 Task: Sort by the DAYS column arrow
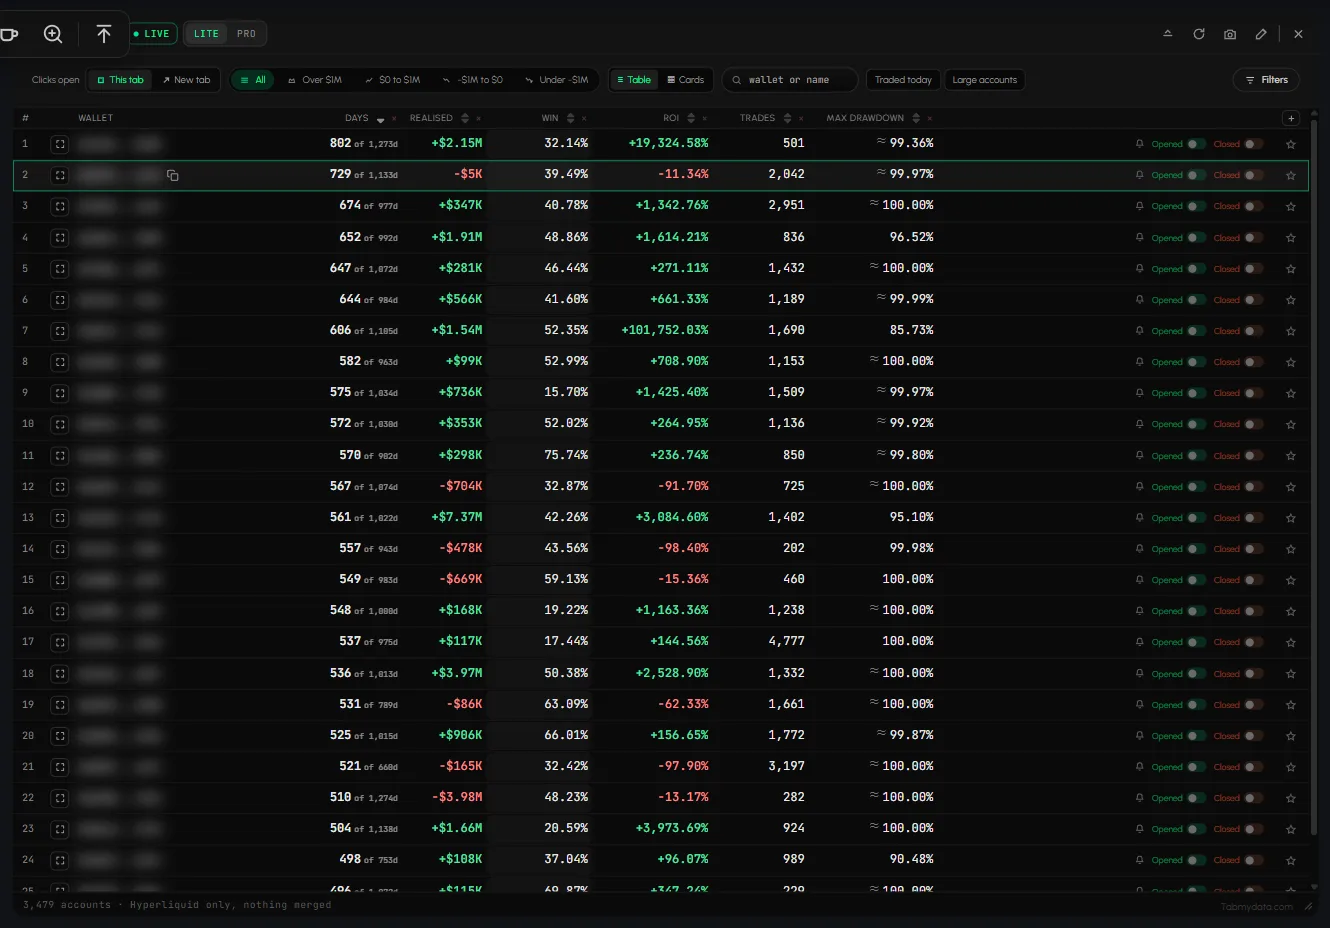380,119
